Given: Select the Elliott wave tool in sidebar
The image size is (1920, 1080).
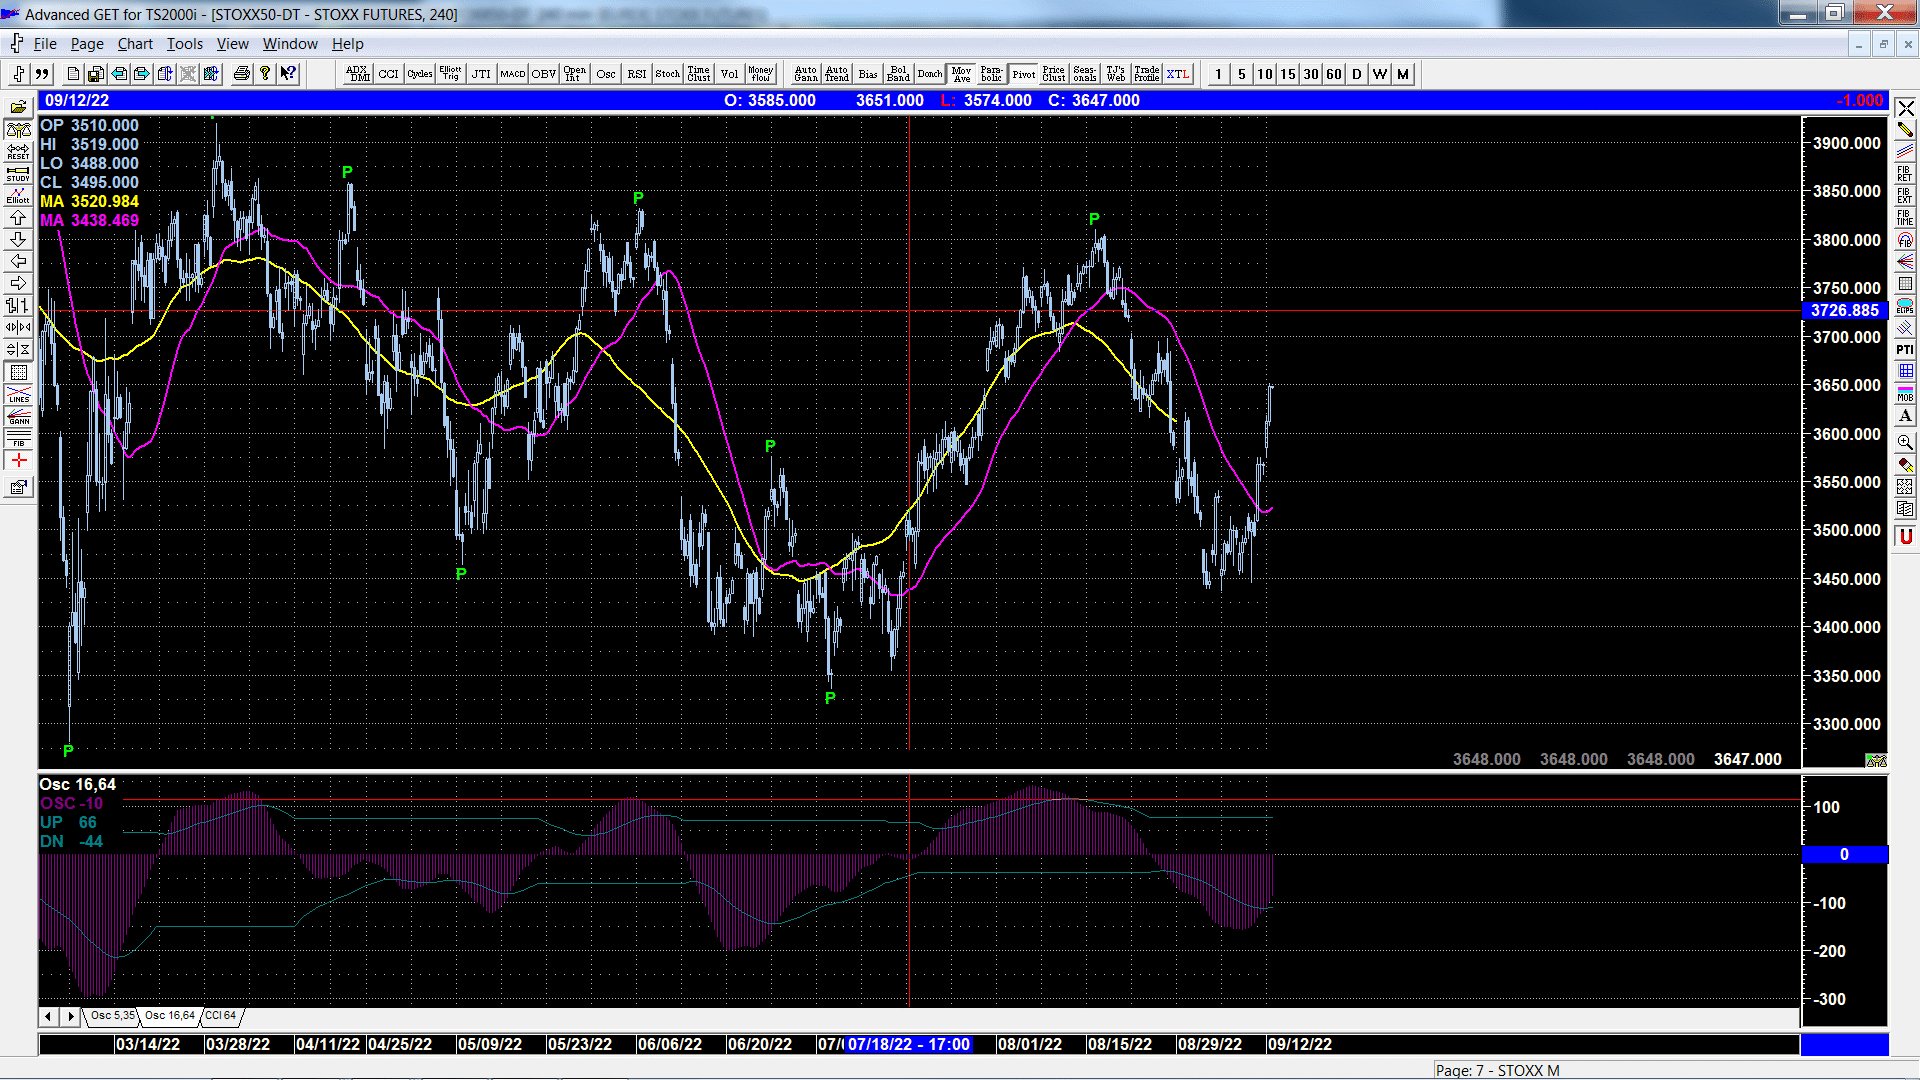Looking at the screenshot, I should pyautogui.click(x=18, y=195).
